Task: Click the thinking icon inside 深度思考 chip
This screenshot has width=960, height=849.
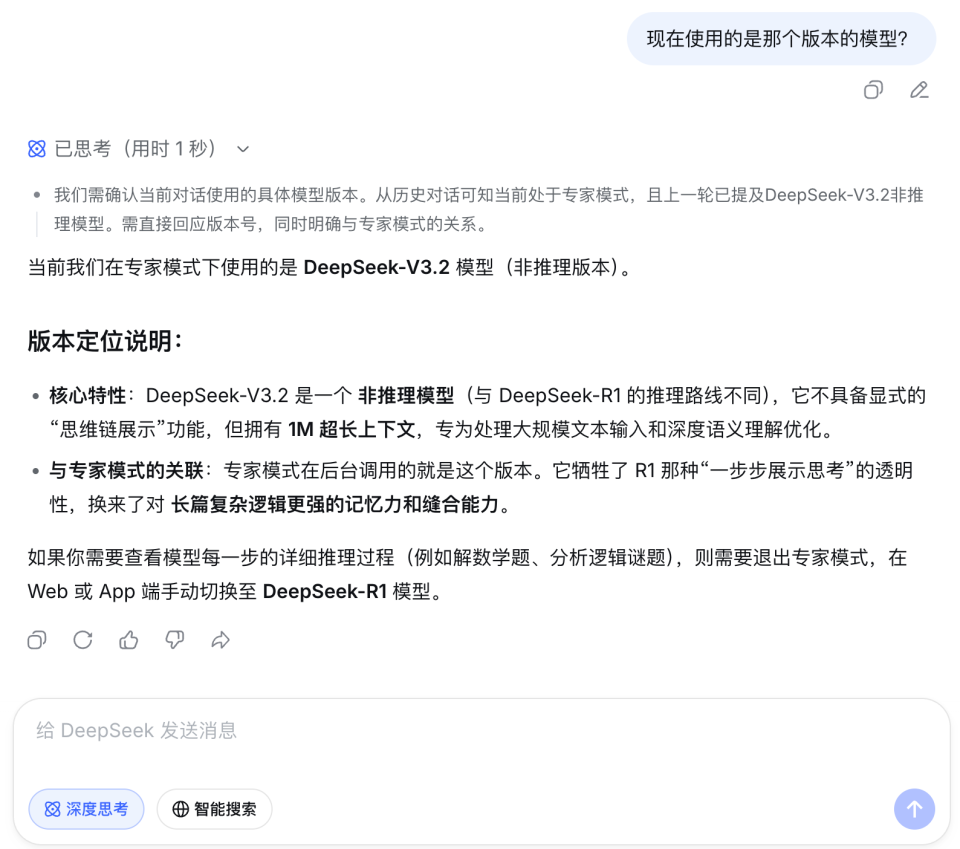Action: pyautogui.click(x=53, y=809)
